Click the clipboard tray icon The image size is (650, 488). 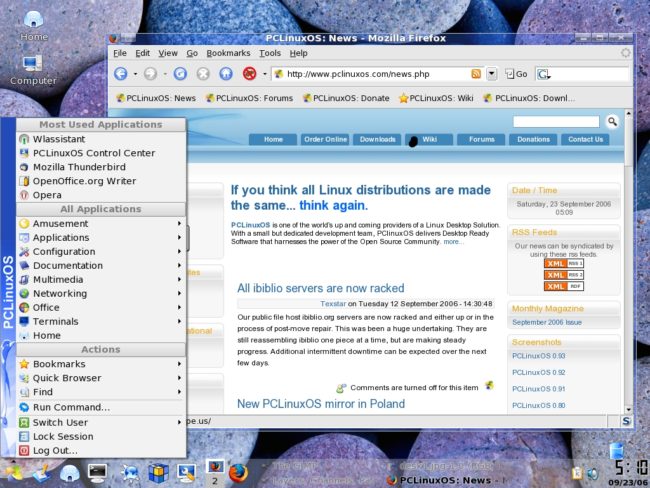[x=577, y=473]
